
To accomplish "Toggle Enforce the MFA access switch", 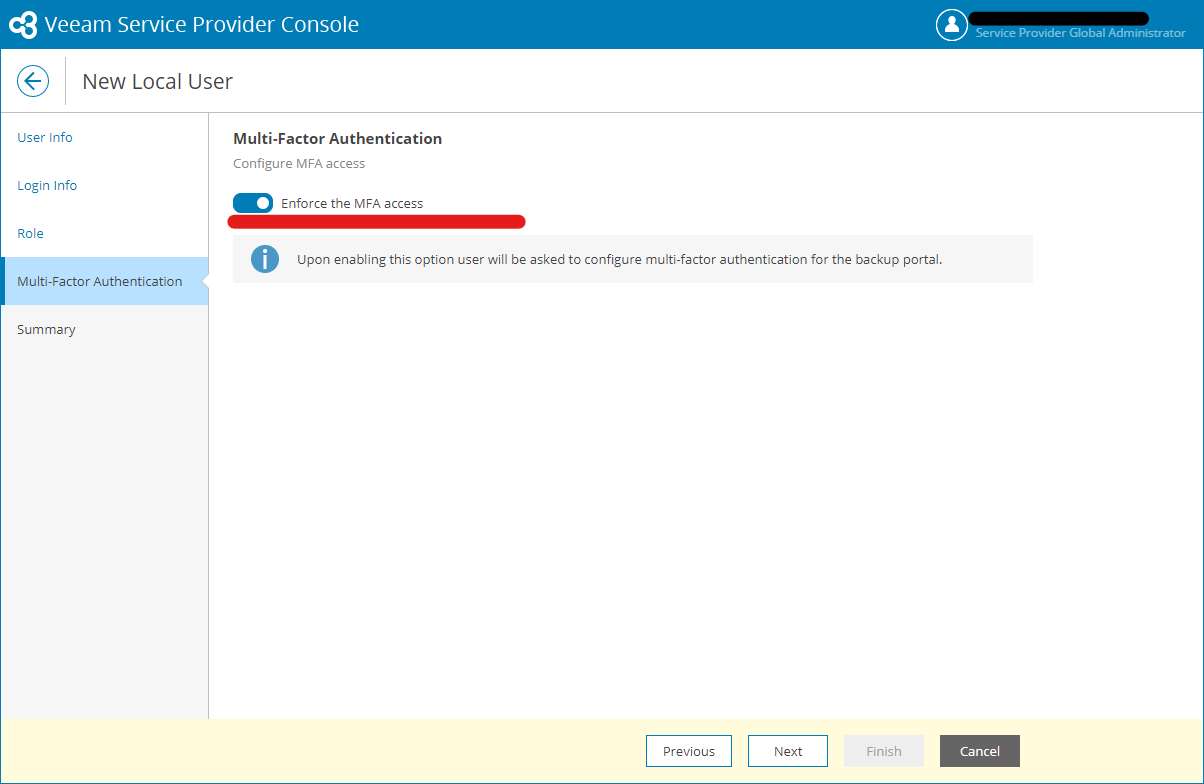I will coord(253,203).
